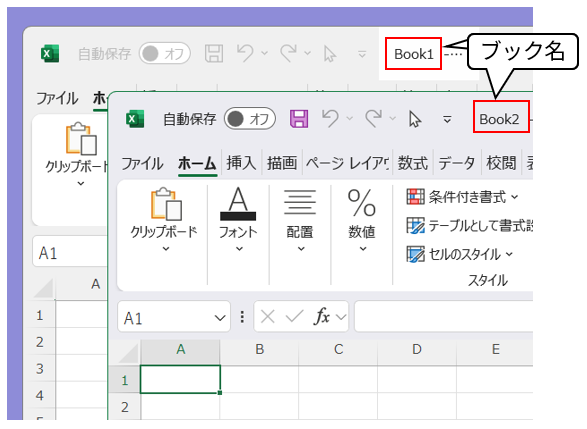Open クリップボード group in Book2 ribbon
Viewport: 587px width, 429px height.
165,220
